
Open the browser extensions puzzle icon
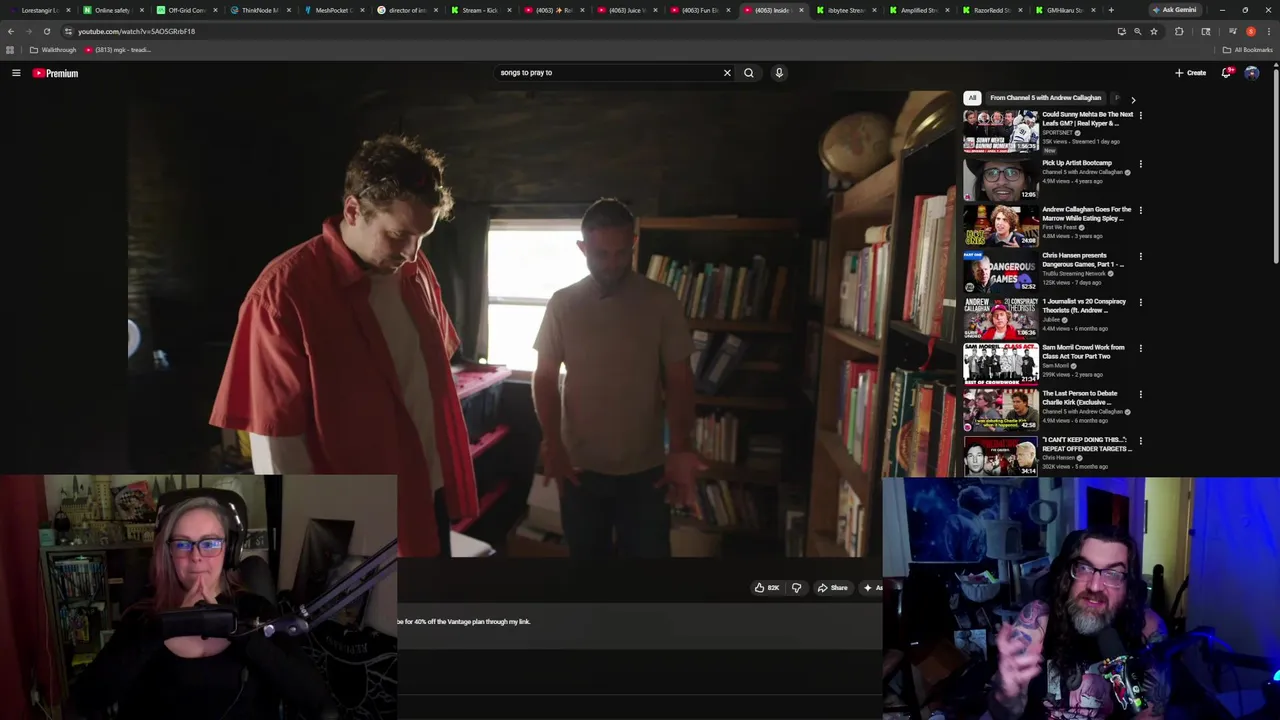point(1179,31)
